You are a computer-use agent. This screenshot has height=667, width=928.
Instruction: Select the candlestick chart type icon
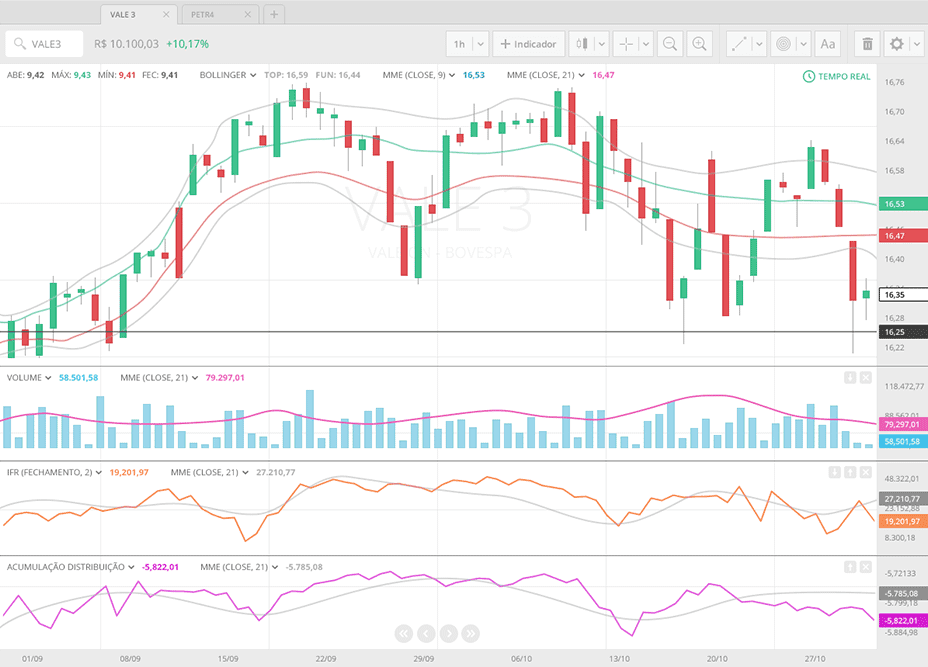tap(582, 44)
